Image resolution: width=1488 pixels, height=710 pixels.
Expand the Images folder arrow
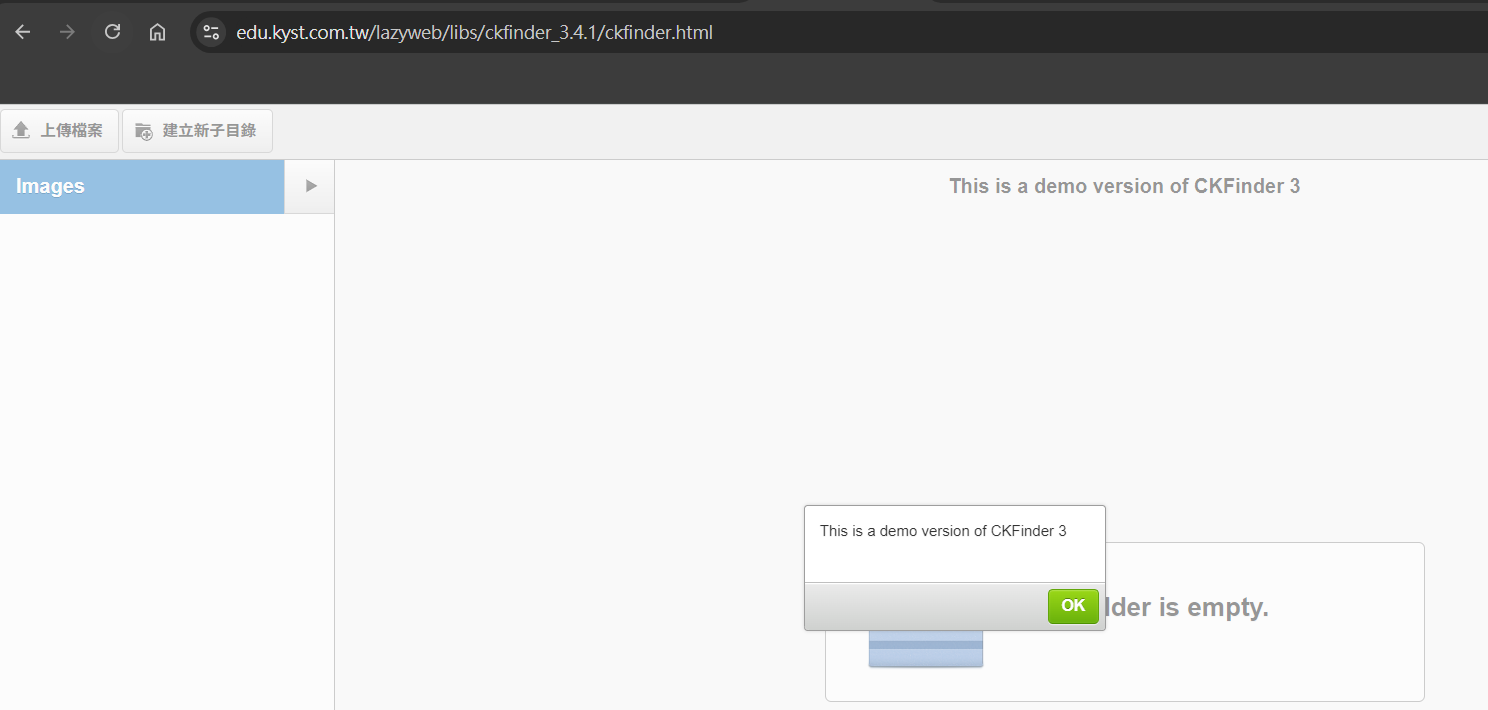click(310, 187)
